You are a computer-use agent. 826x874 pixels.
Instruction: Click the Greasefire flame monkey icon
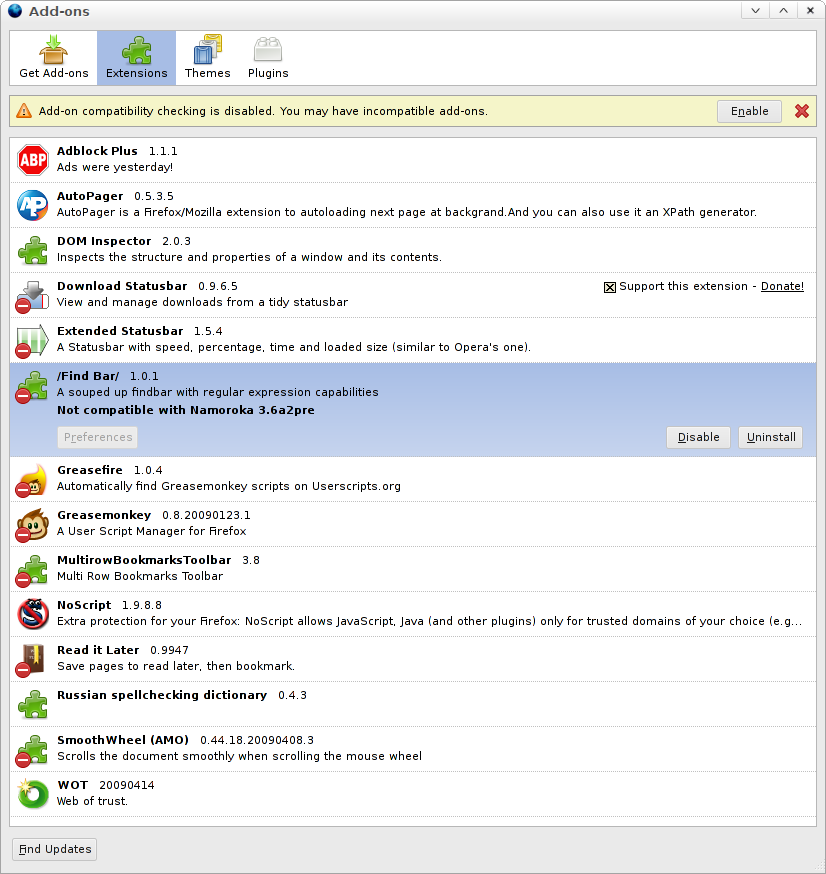coord(32,480)
